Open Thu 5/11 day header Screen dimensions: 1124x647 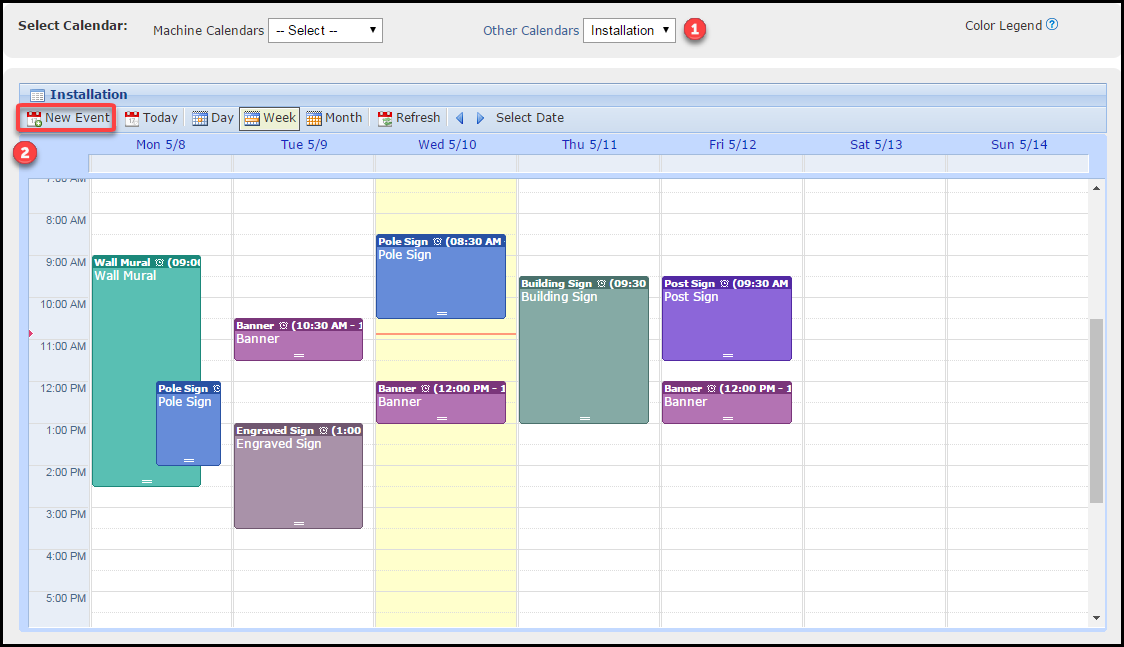coord(589,144)
